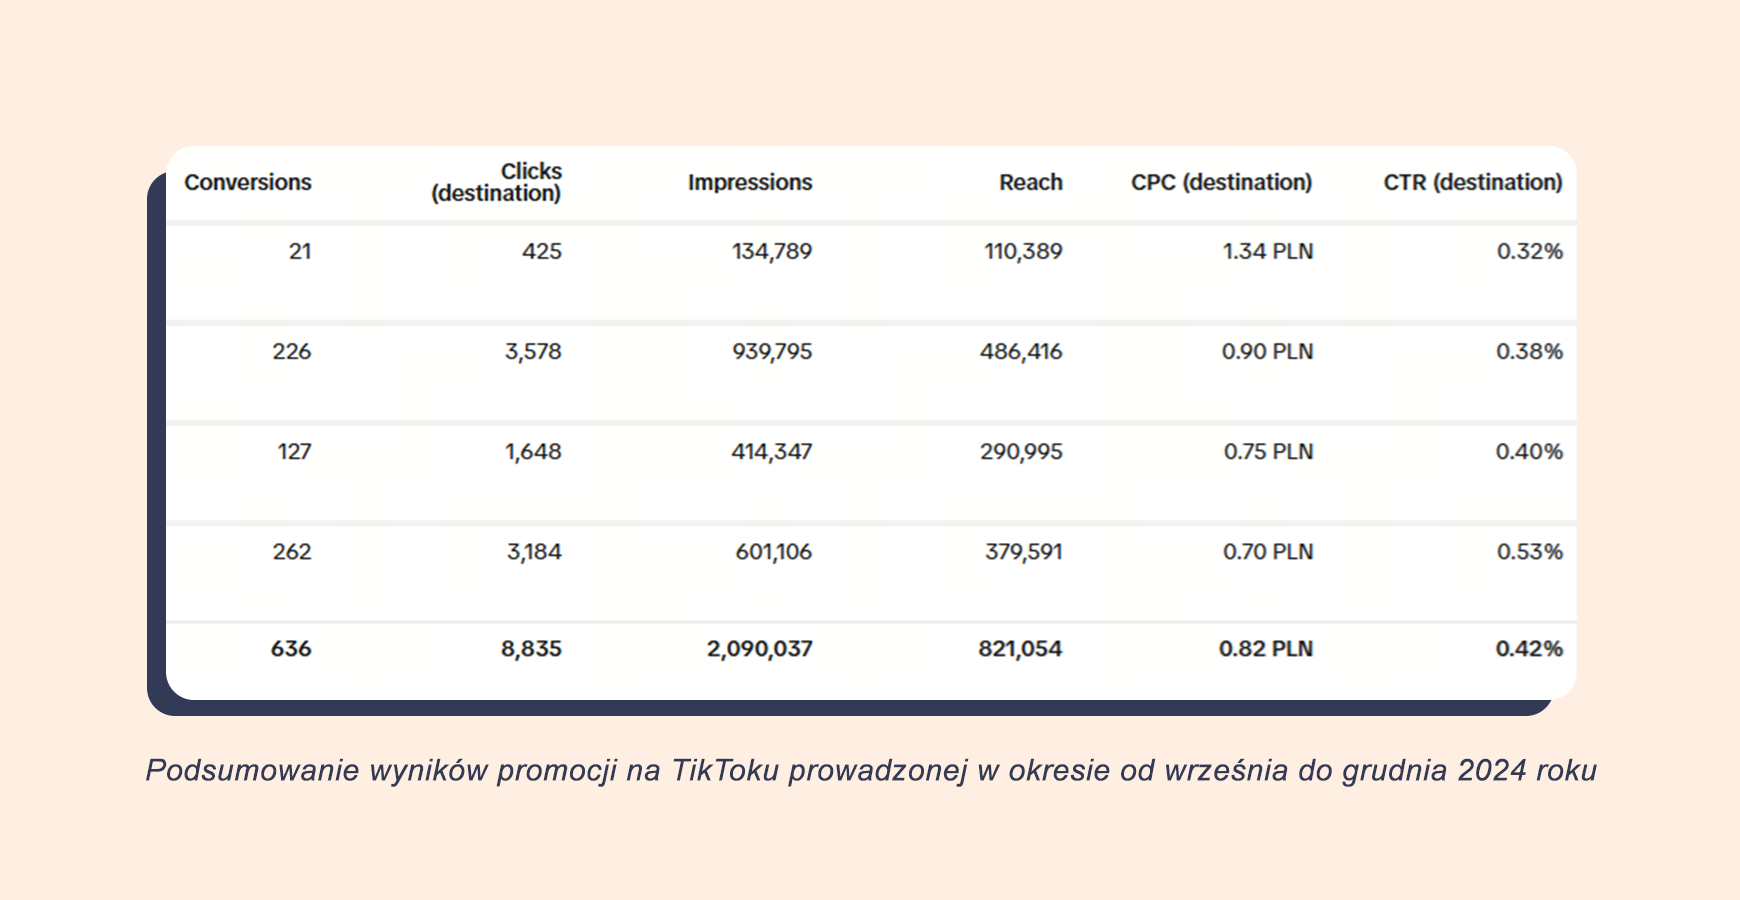This screenshot has height=900, width=1740.
Task: Select the 939,795 impressions cell
Action: click(x=772, y=352)
